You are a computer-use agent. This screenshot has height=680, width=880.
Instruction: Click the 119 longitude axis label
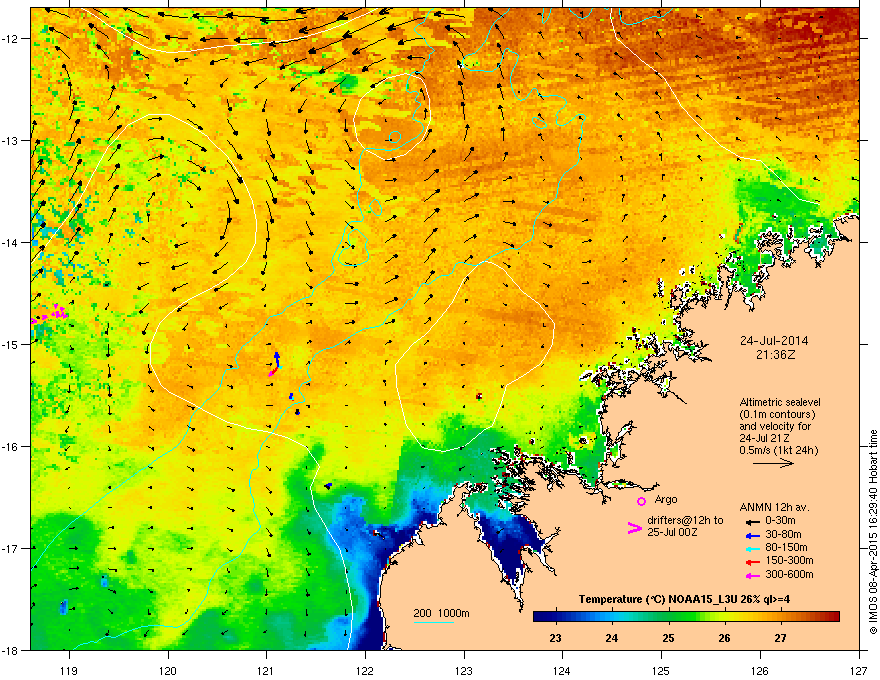pos(69,670)
